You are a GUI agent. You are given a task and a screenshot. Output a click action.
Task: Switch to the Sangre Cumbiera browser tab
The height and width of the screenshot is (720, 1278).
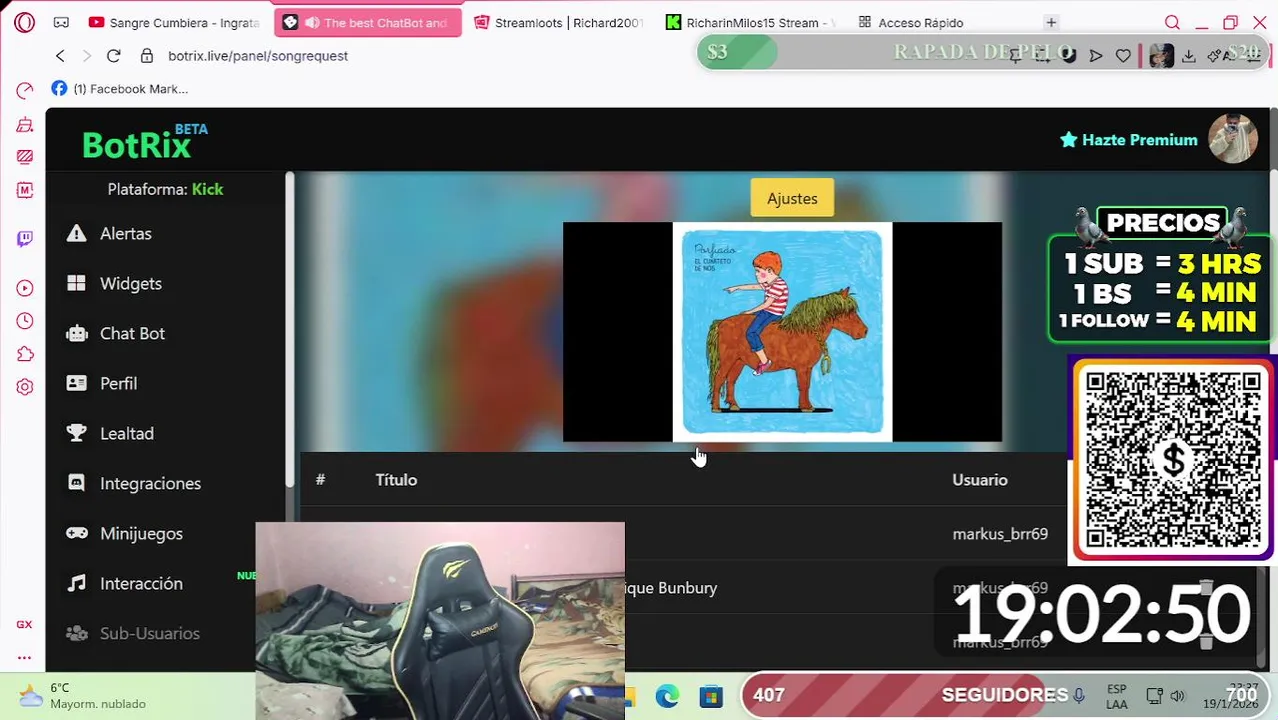174,22
